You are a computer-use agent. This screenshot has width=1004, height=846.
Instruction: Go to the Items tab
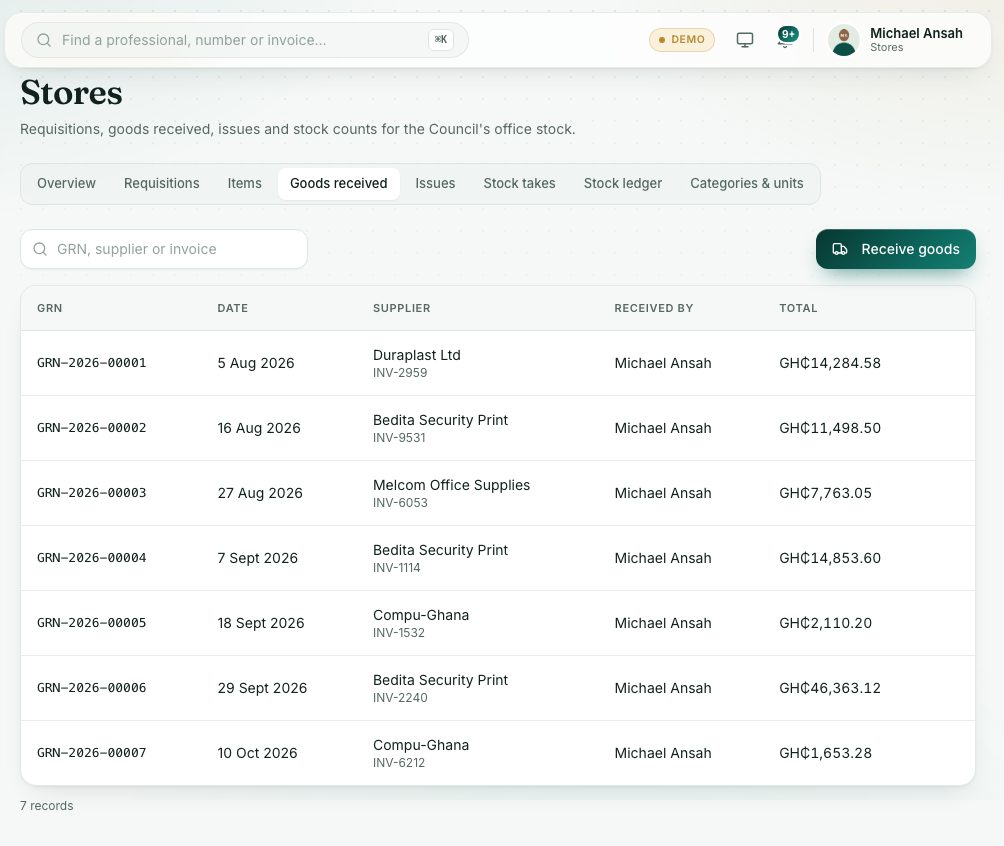click(245, 184)
